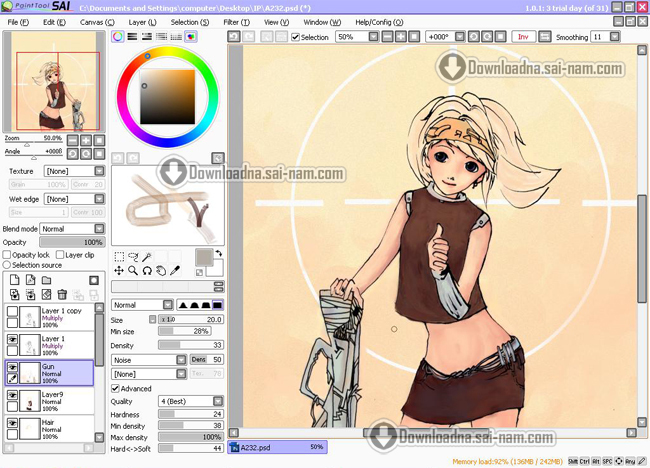The width and height of the screenshot is (650, 468).
Task: Clear the current layer
Action: click(x=46, y=295)
